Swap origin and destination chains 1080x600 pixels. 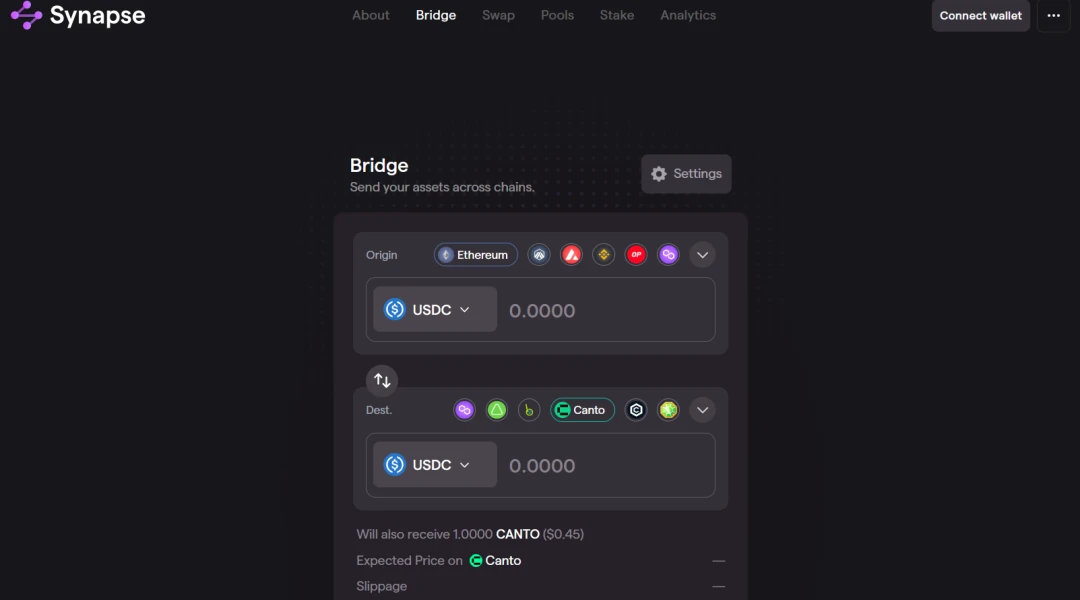tap(382, 380)
